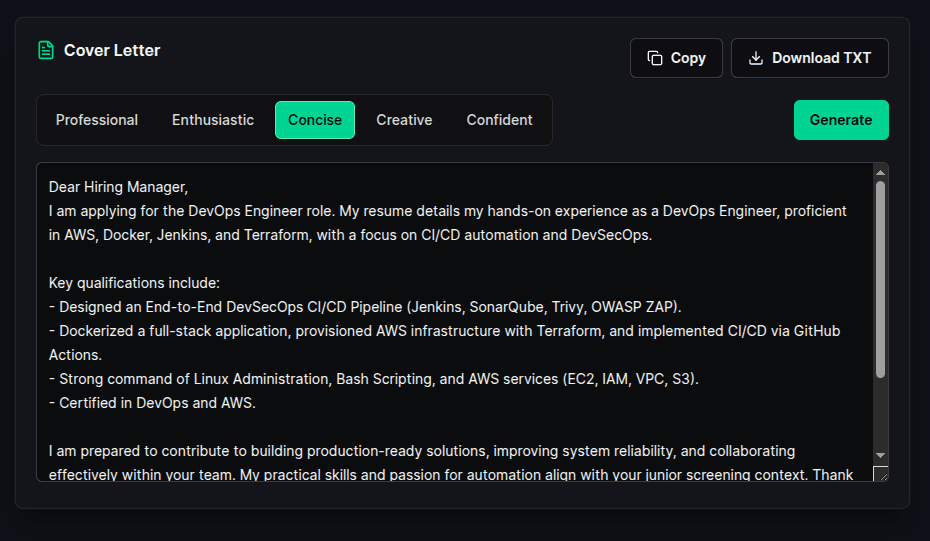Click the vertical scrollbar thumb

click(x=880, y=279)
